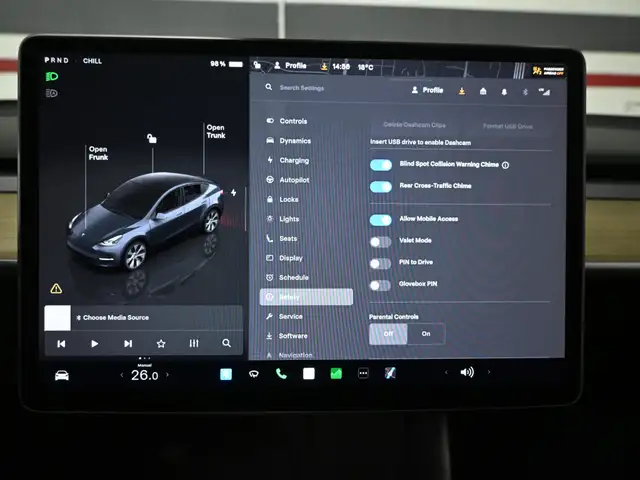
Task: Open green energy app icon
Action: coord(336,373)
